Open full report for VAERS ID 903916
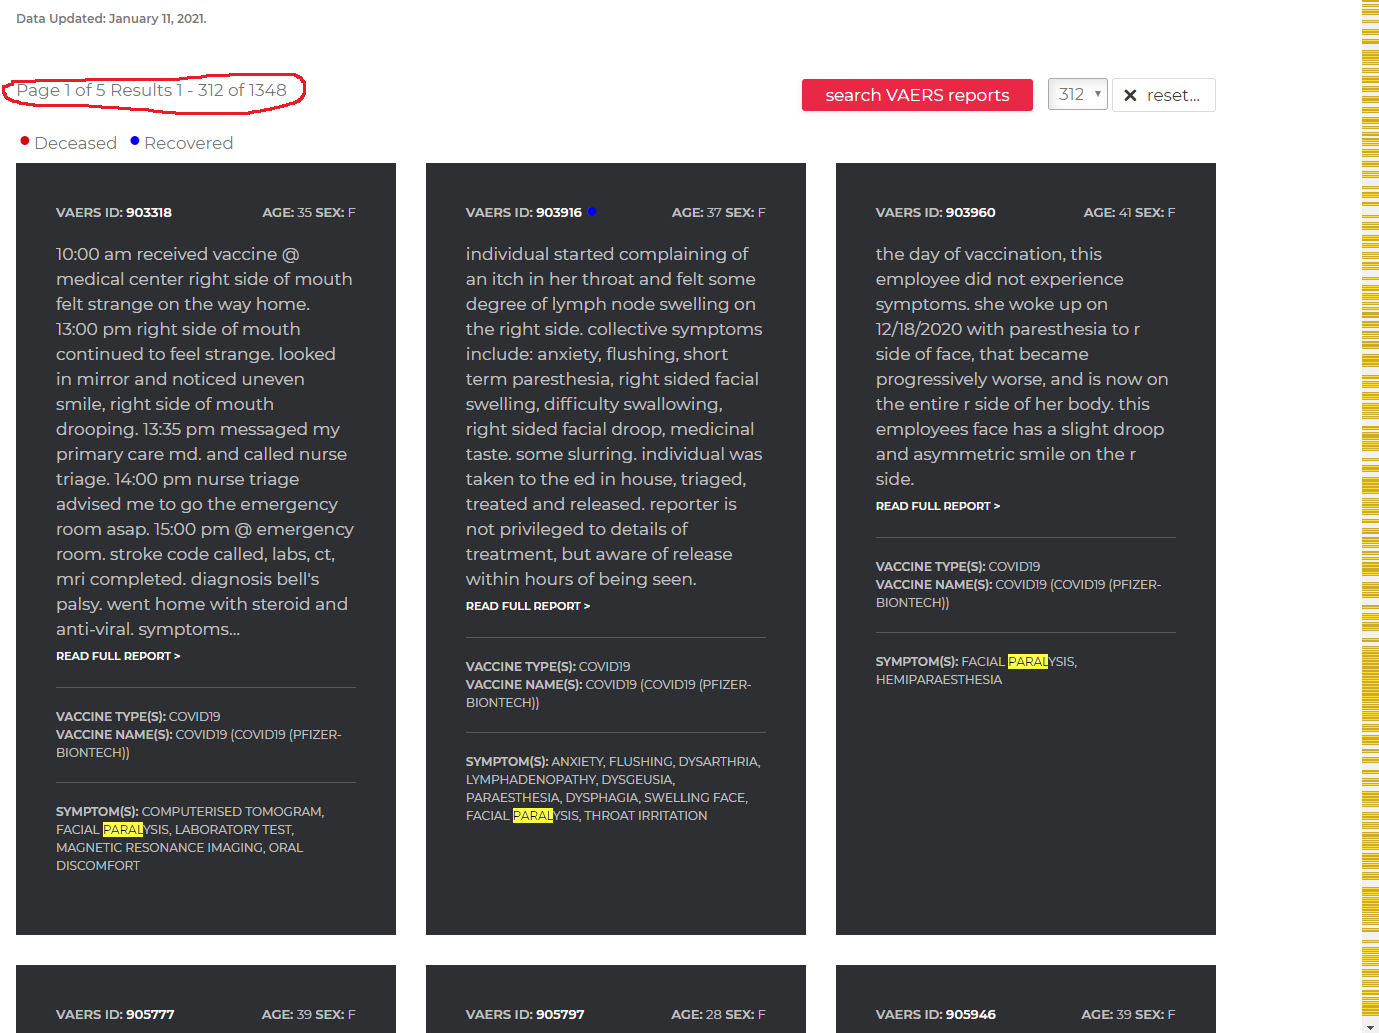The width and height of the screenshot is (1379, 1033). point(528,606)
